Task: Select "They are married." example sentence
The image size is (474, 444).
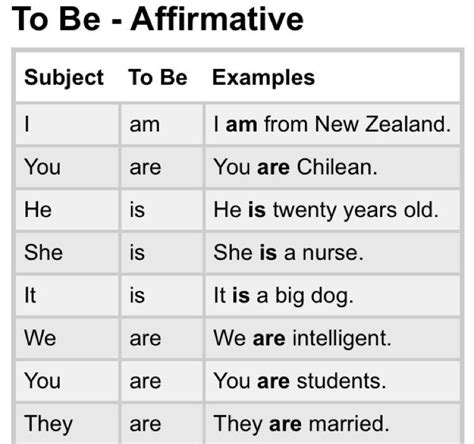Action: [x=301, y=424]
